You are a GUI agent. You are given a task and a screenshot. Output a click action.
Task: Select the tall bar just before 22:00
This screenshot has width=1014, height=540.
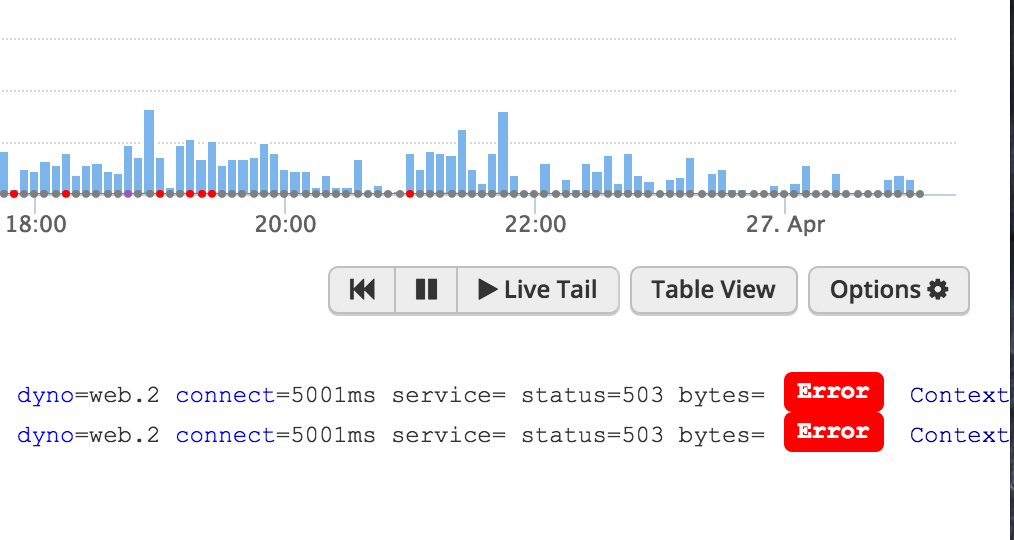[503, 150]
